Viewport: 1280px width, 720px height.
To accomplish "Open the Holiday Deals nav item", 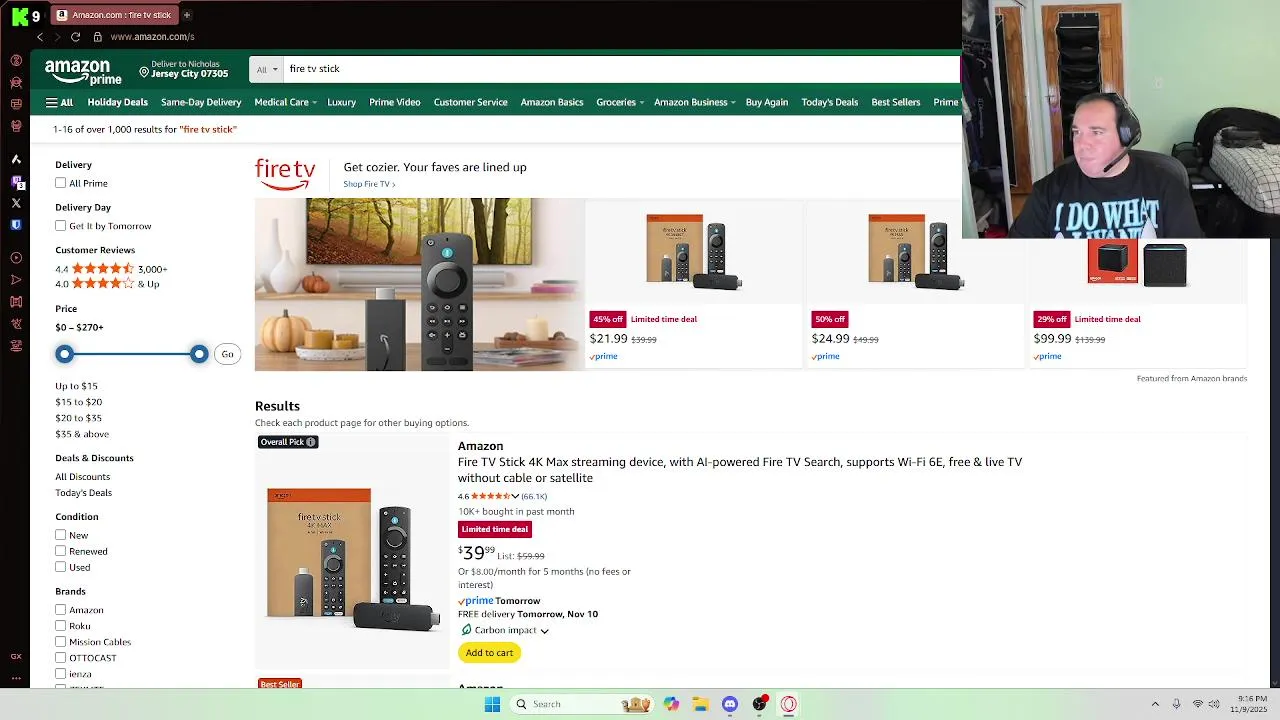I will (x=117, y=102).
